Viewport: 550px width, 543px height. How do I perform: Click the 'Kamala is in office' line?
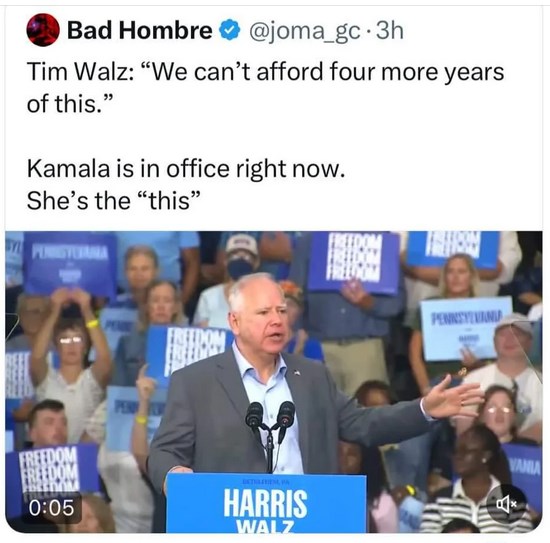pos(186,169)
